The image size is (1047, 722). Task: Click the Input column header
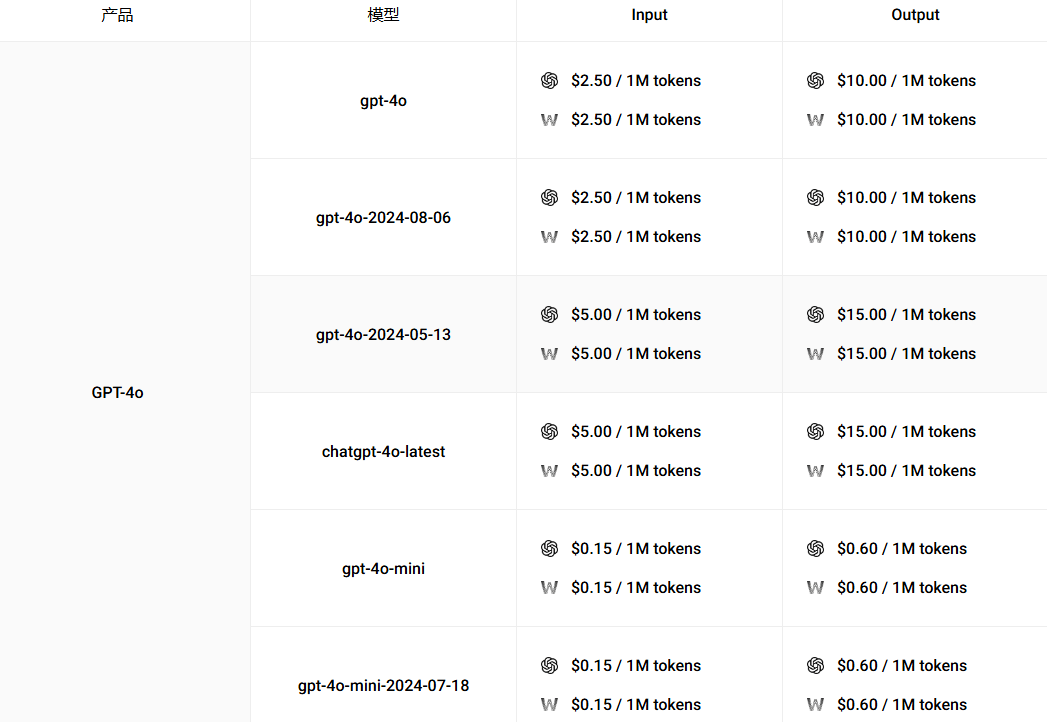pos(649,15)
